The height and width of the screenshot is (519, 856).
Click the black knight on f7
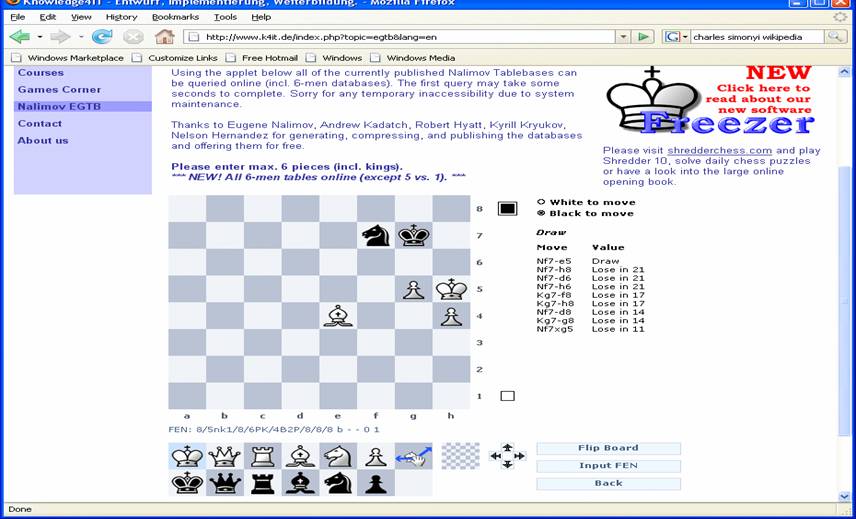click(x=375, y=235)
